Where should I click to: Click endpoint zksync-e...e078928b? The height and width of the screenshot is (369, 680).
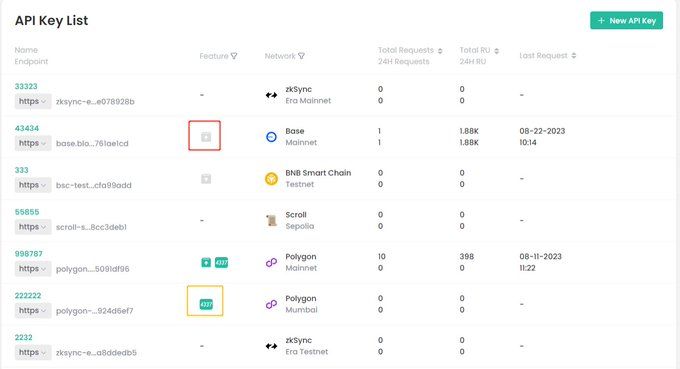tap(95, 101)
